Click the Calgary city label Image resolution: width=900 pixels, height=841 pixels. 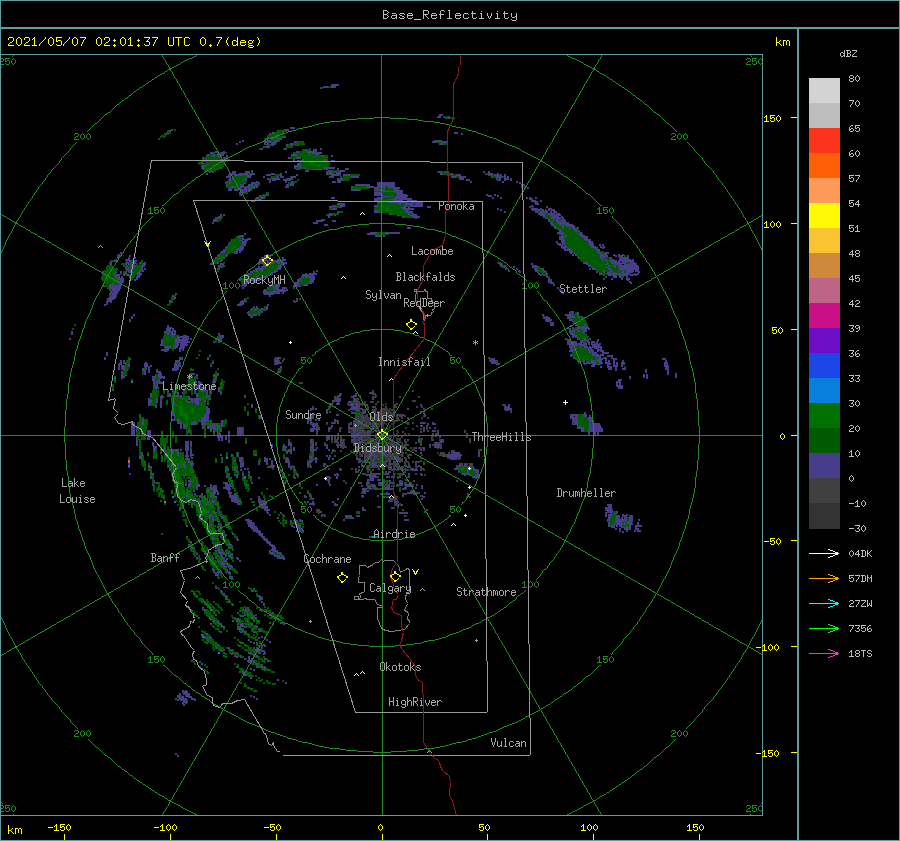[x=390, y=588]
